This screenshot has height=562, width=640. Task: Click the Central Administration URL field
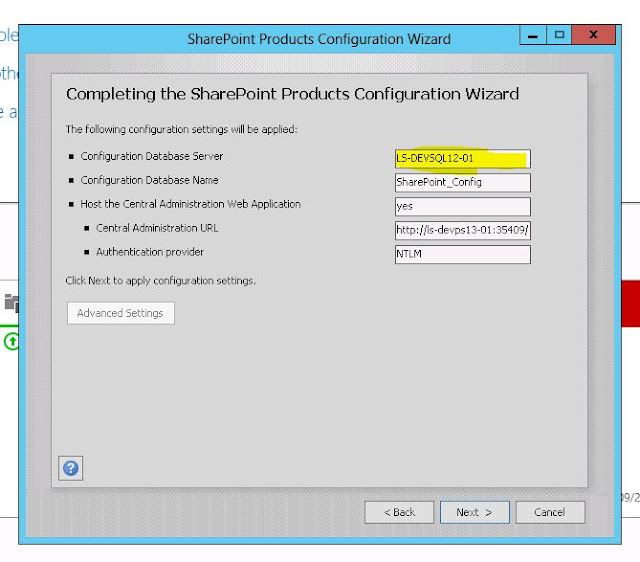pos(462,230)
